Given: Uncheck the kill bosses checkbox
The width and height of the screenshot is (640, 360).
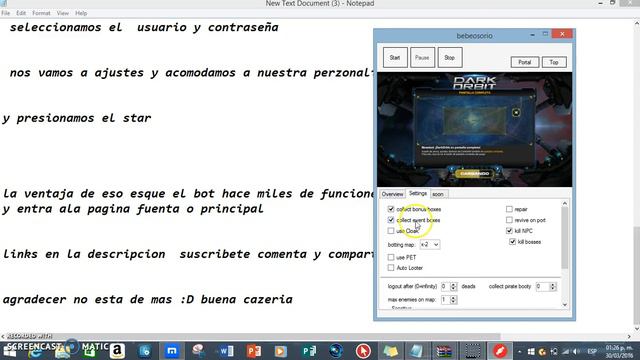Looking at the screenshot, I should pos(512,242).
